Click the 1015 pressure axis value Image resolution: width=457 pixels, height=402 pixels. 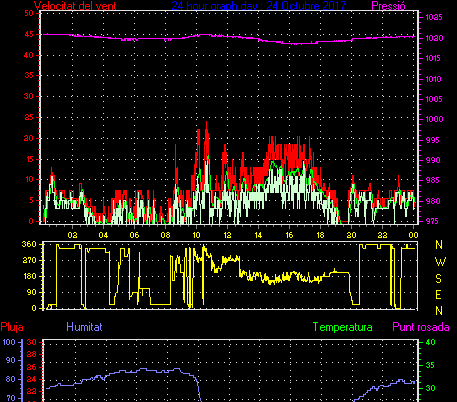coord(434,58)
